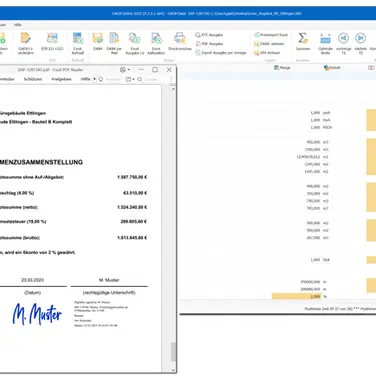Click RTF Ausgabe in the ribbon

tap(209, 35)
